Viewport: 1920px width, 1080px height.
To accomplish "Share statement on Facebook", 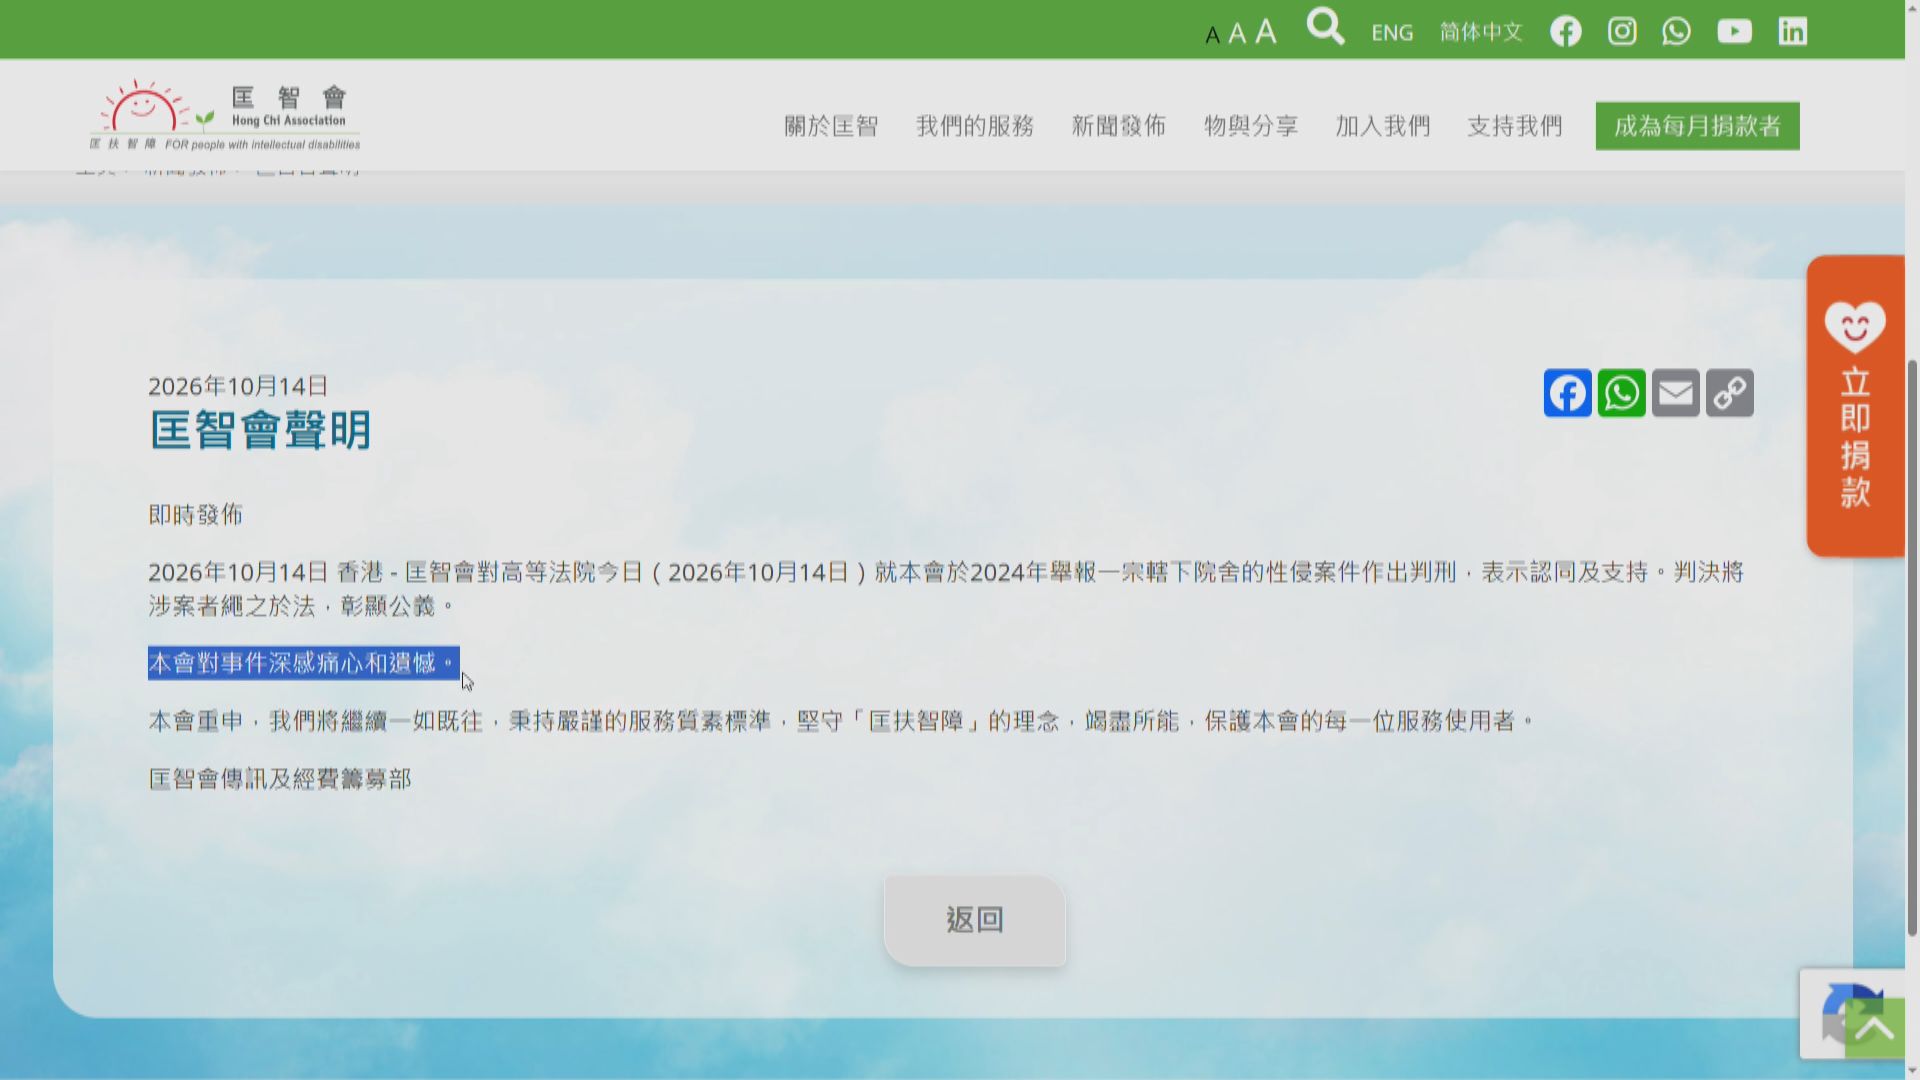I will coord(1567,393).
